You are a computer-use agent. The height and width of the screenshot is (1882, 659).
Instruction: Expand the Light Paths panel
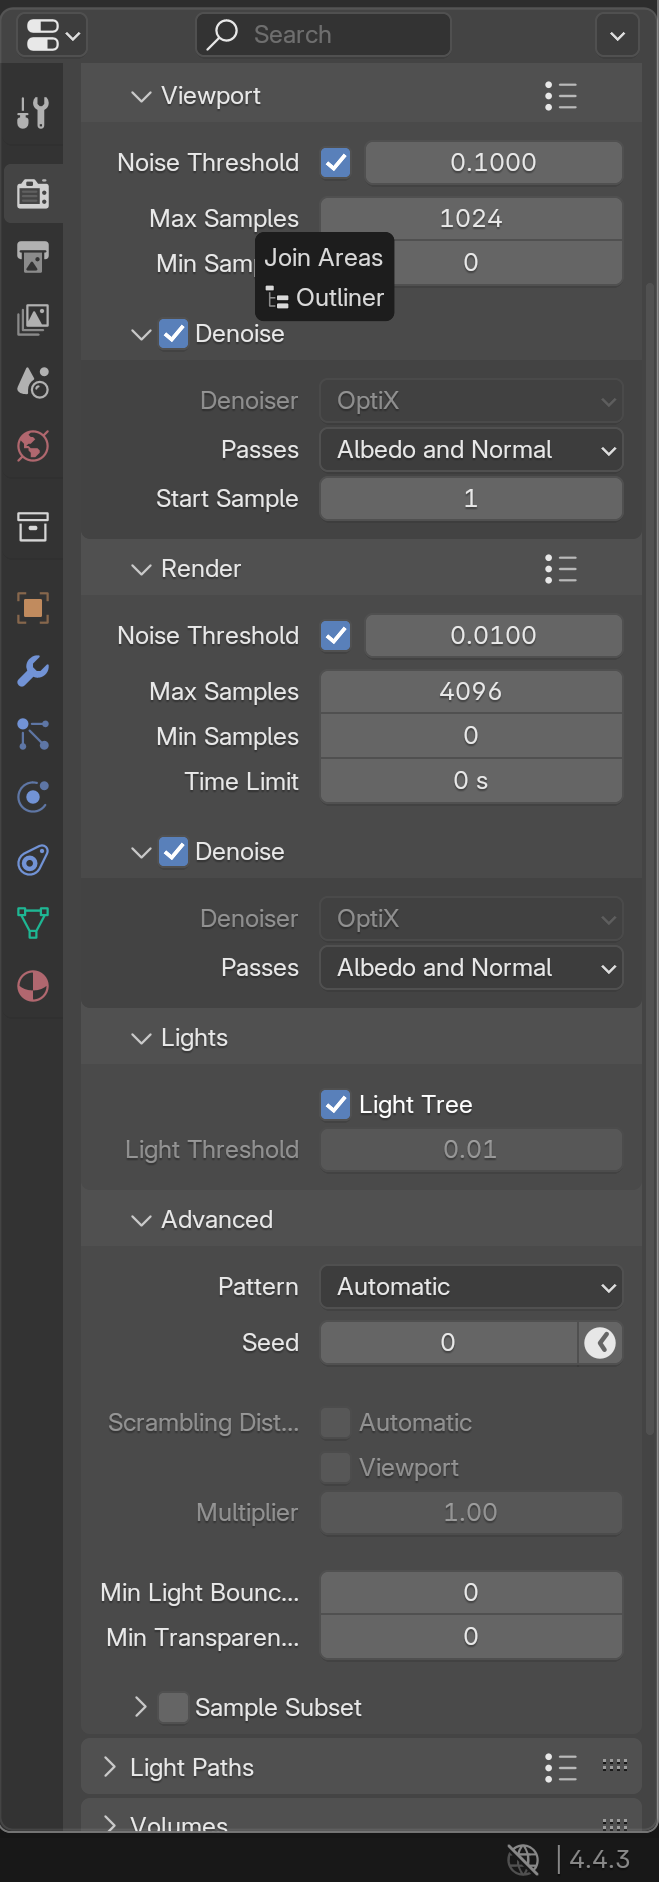[x=110, y=1768]
